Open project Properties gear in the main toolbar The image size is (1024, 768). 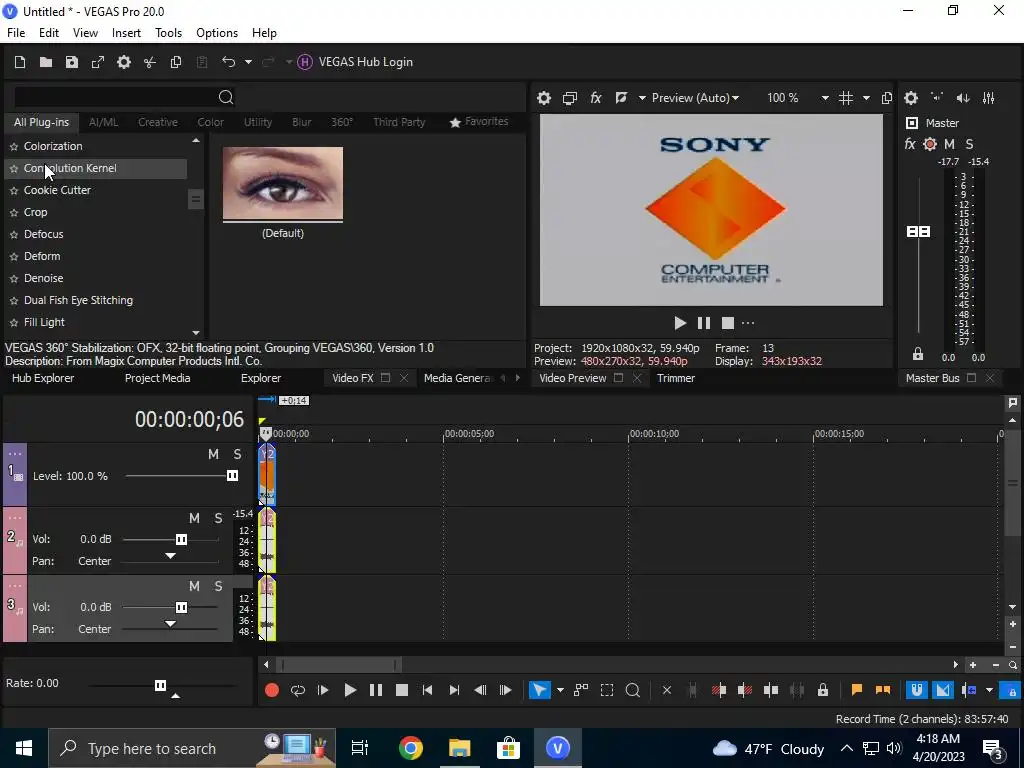coord(123,62)
